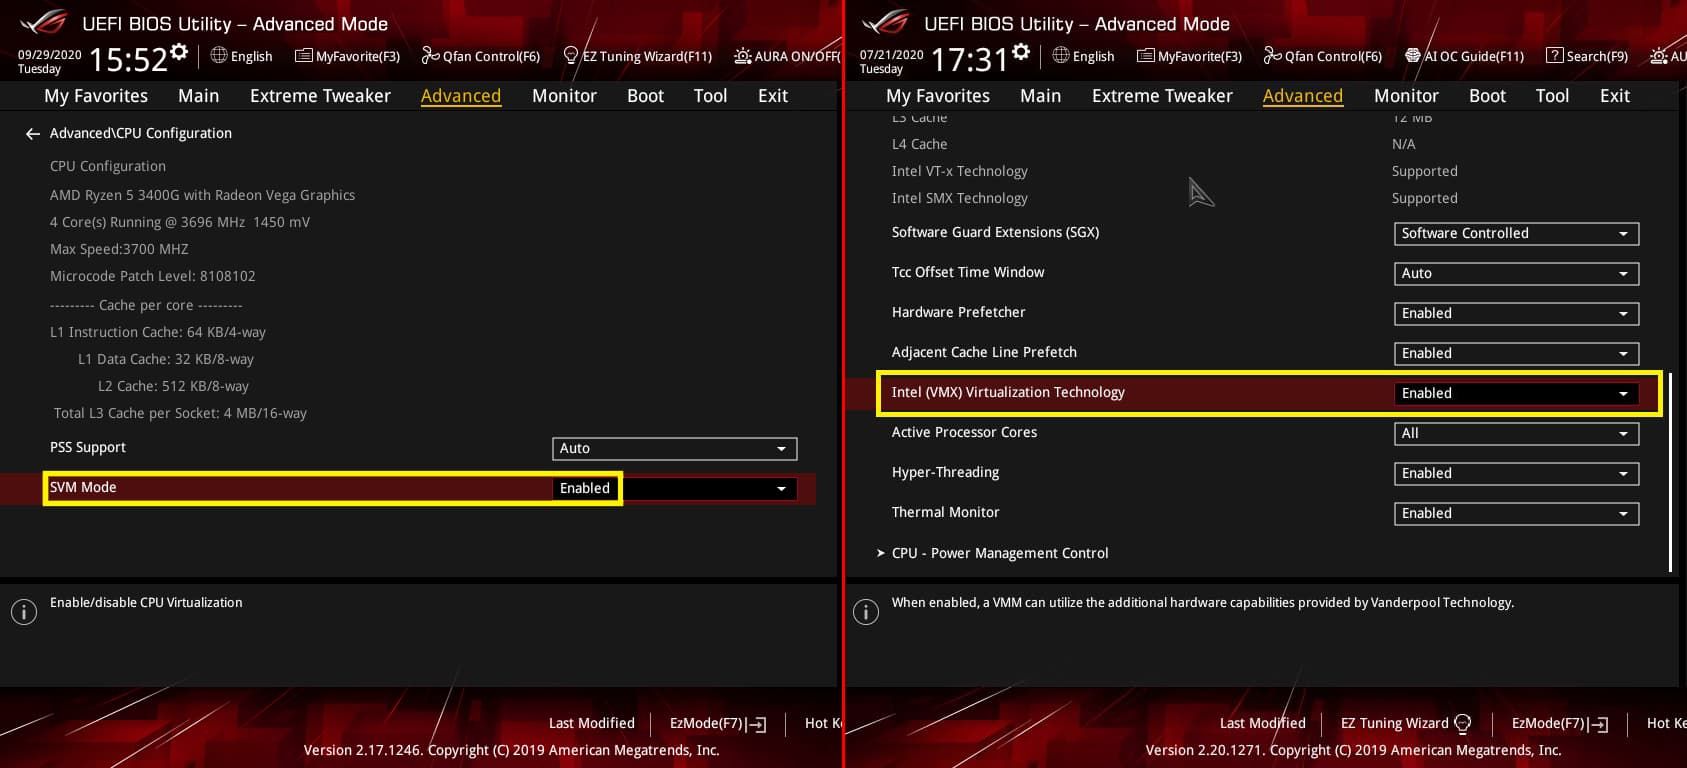1687x768 pixels.
Task: Click the 07/21/2020 date in right window
Action: [892, 55]
